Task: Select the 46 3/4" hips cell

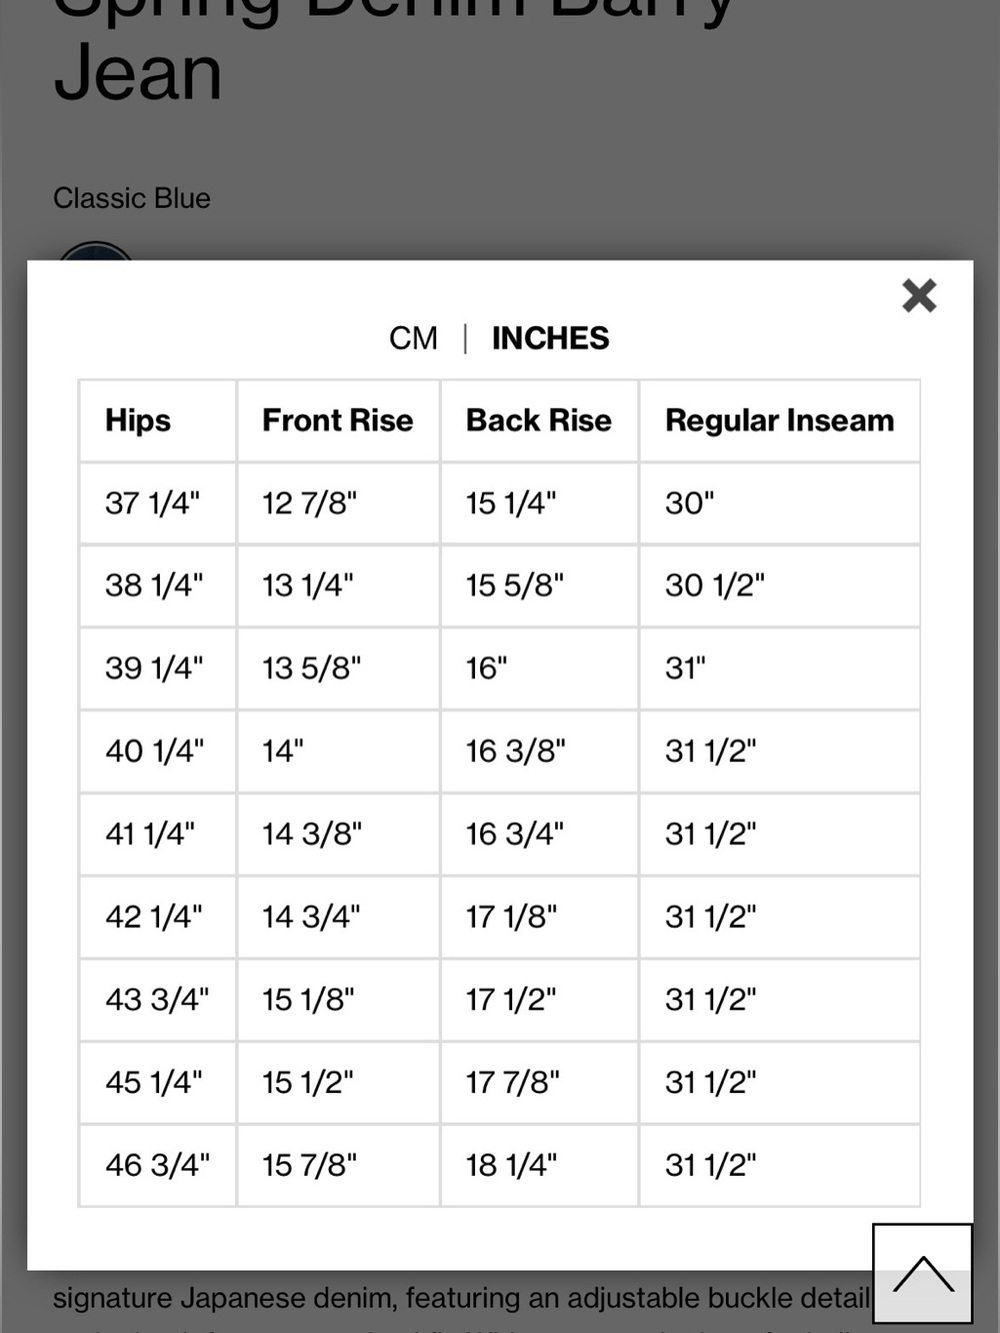Action: pos(158,1165)
